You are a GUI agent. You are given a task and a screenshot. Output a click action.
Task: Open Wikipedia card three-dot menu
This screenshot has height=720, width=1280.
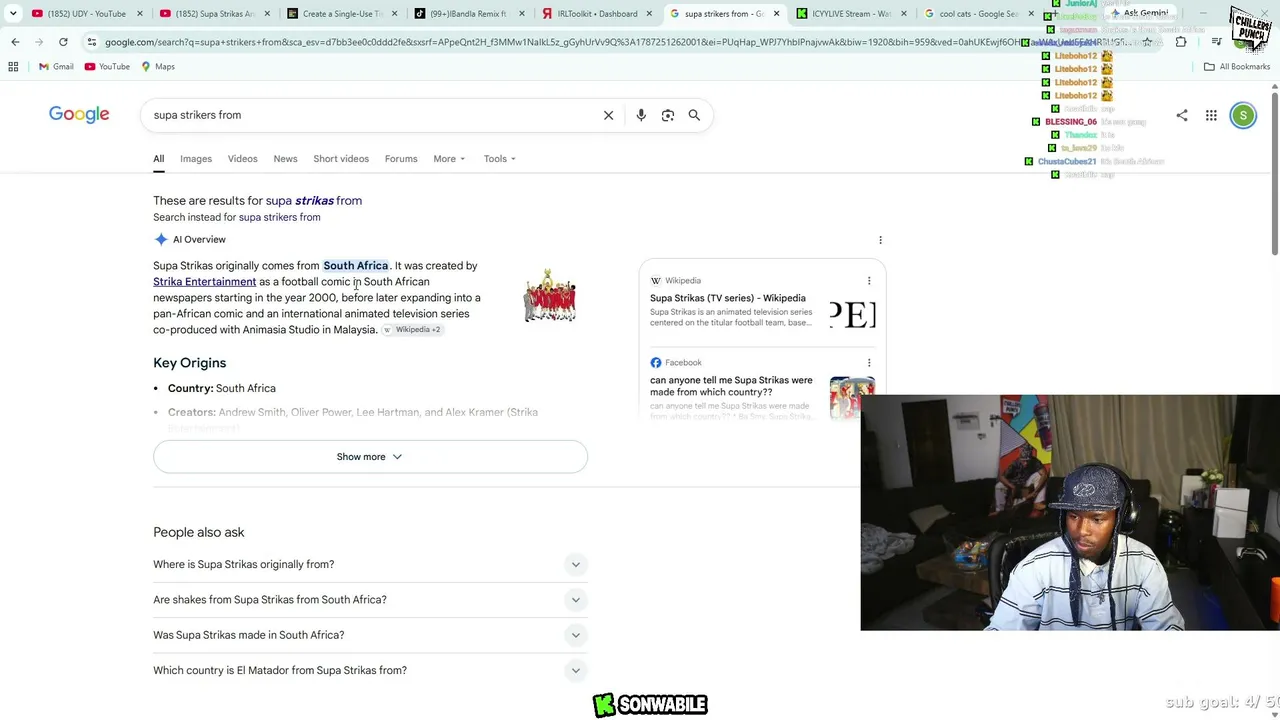[869, 281]
